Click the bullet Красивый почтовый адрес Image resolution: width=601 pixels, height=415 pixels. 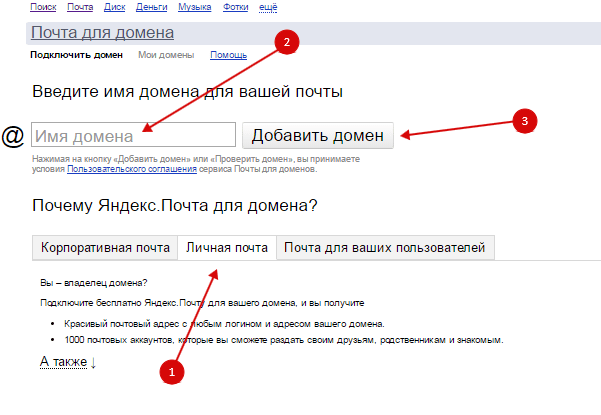coord(224,324)
